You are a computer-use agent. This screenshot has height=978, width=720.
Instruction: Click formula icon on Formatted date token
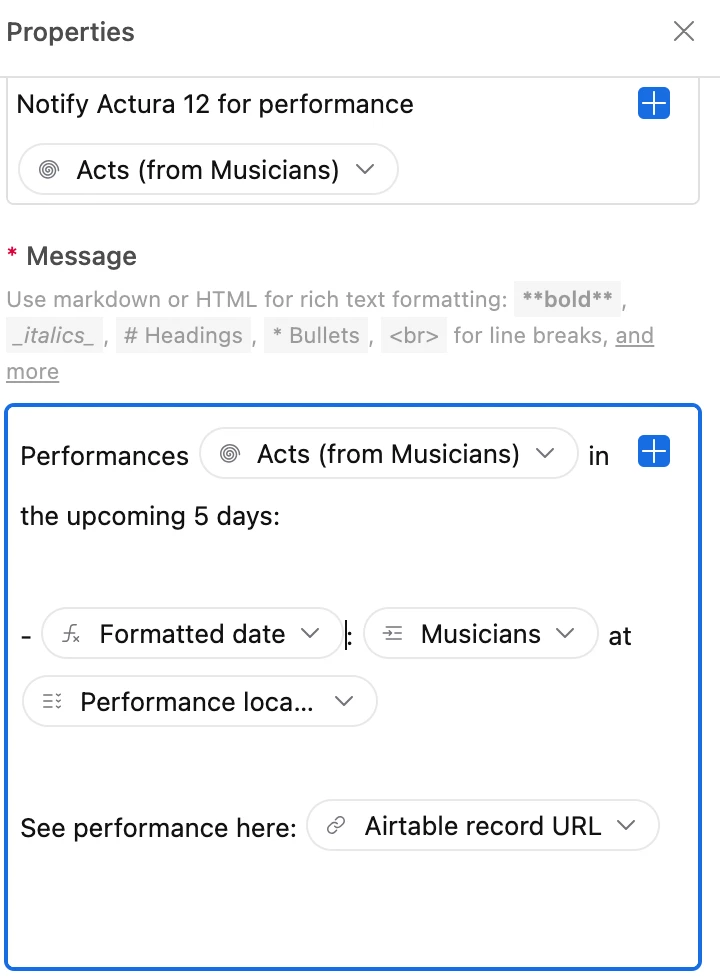(x=72, y=634)
